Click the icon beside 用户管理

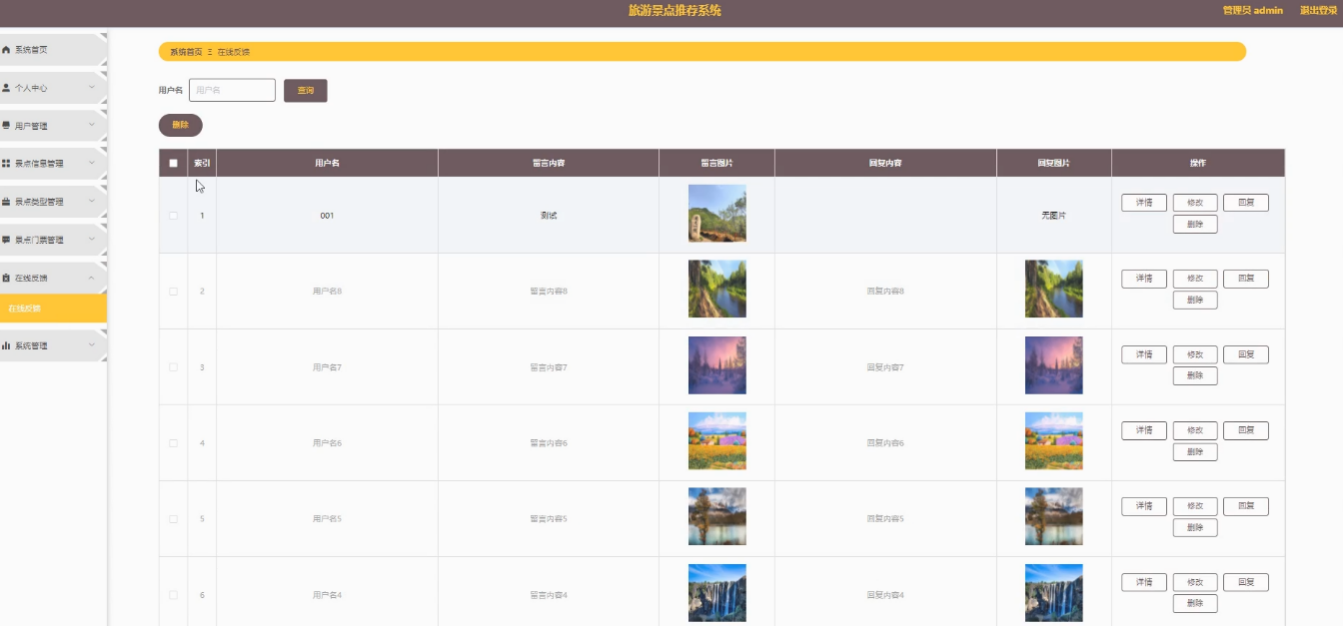(6, 126)
